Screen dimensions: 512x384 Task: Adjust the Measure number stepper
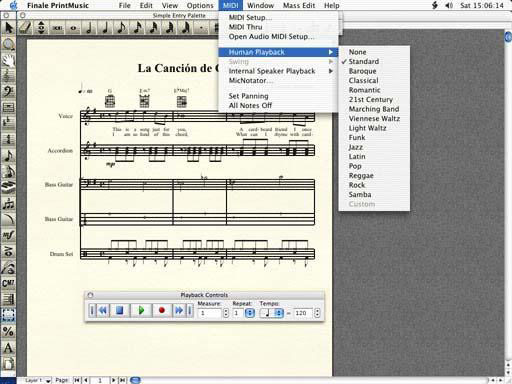(226, 313)
